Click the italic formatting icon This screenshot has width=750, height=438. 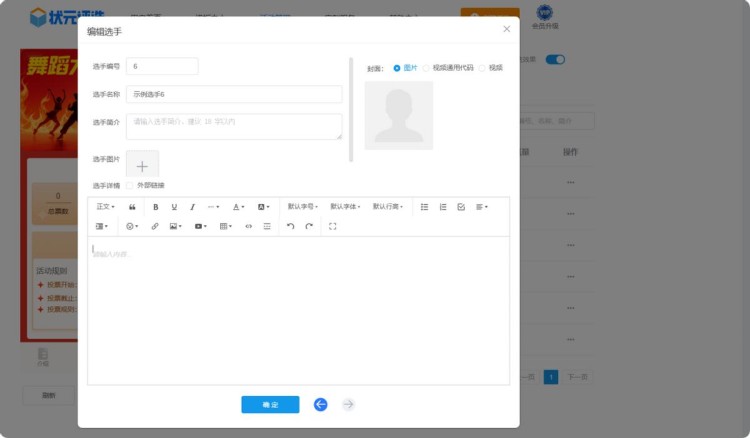click(x=192, y=207)
